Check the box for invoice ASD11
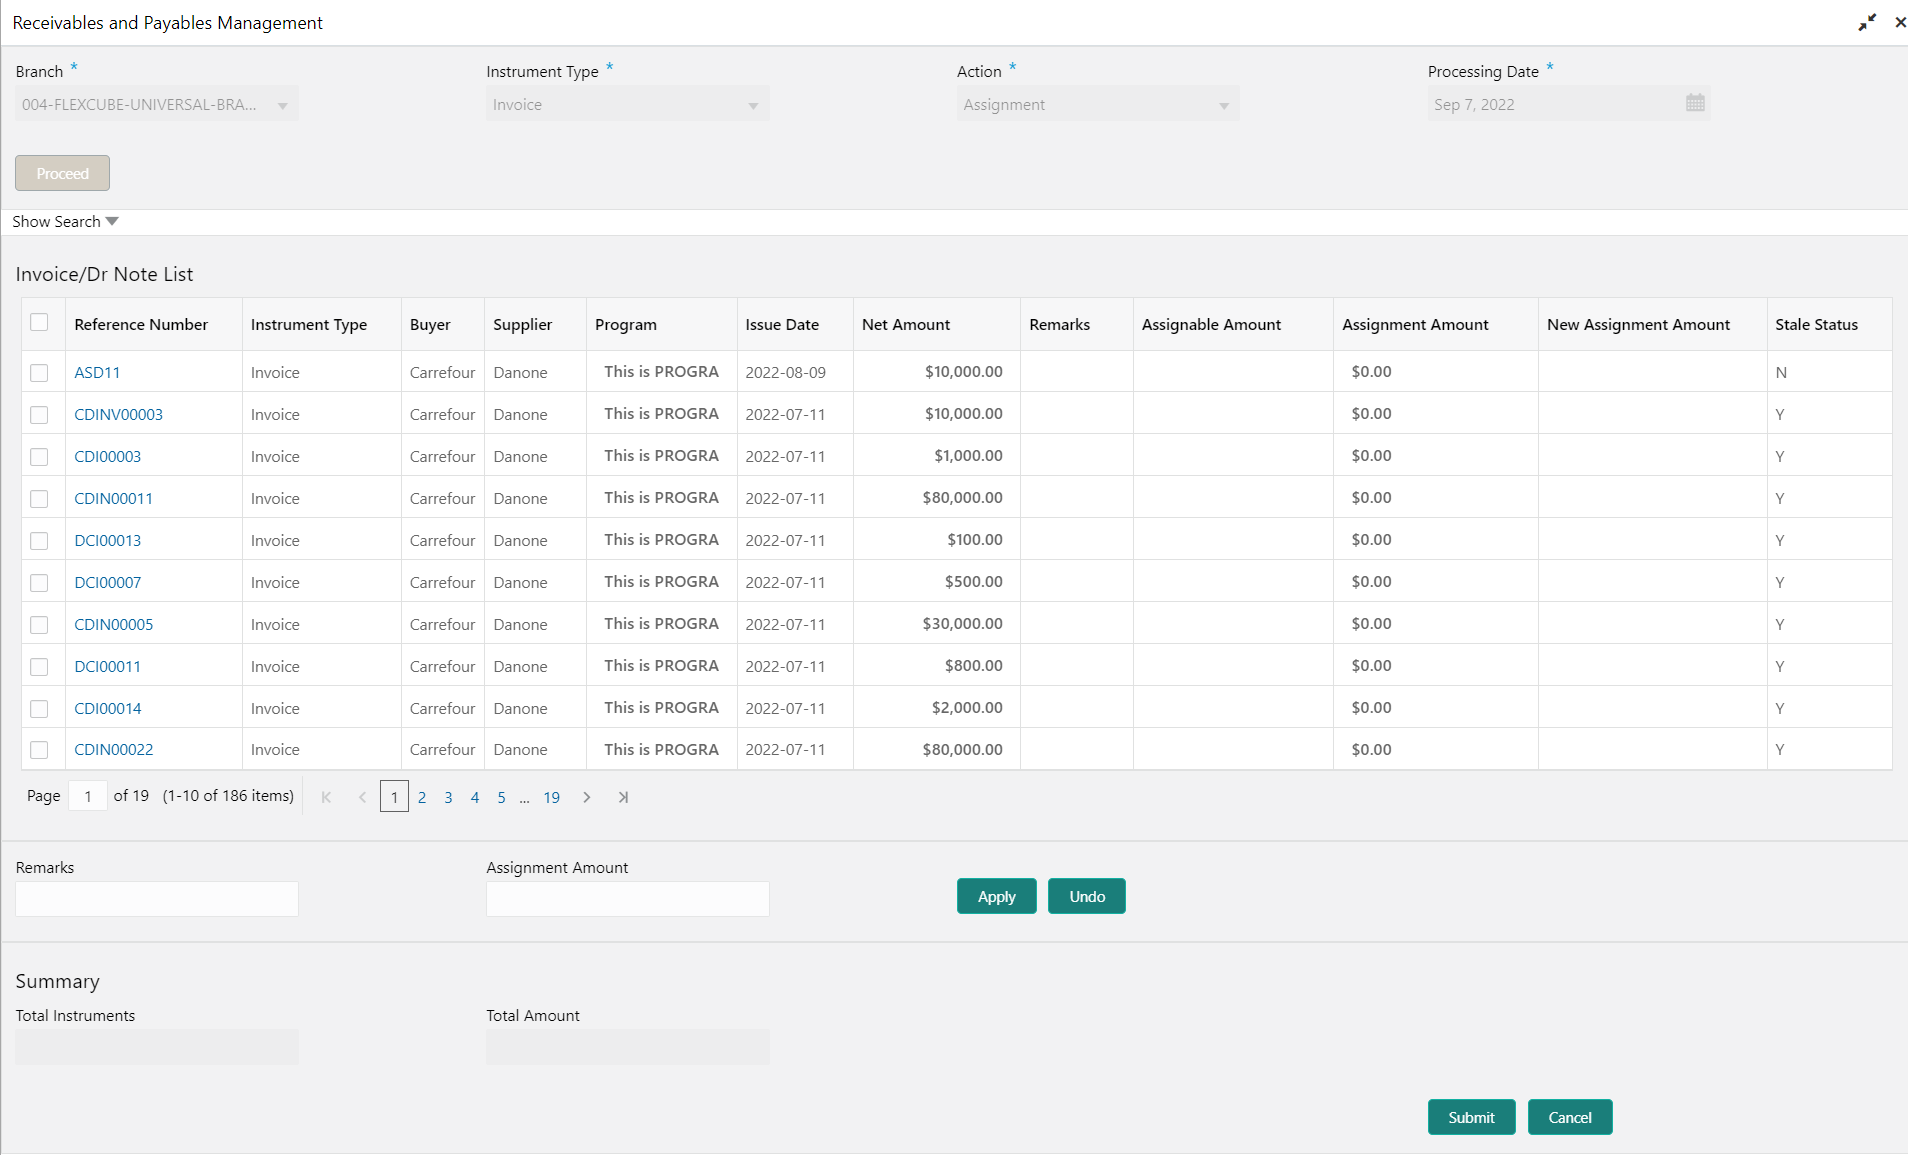 tap(39, 373)
